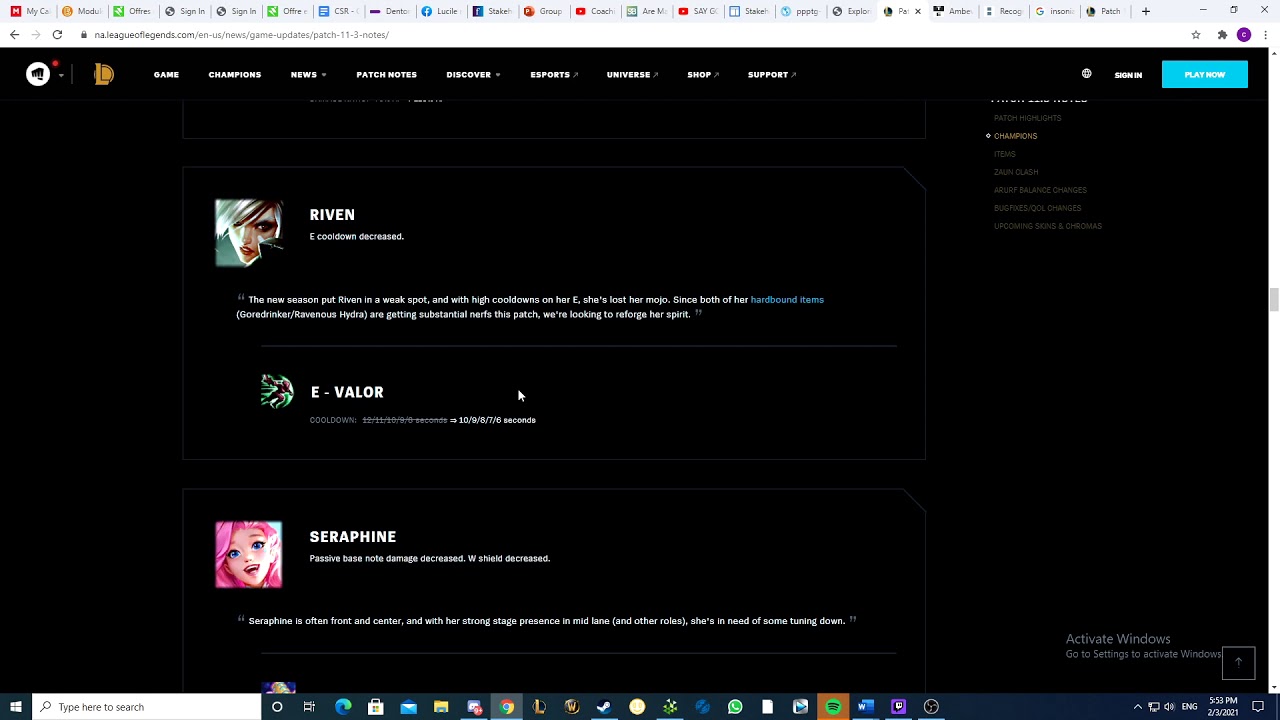Open the Support nav link
This screenshot has width=1280, height=720.
772,75
